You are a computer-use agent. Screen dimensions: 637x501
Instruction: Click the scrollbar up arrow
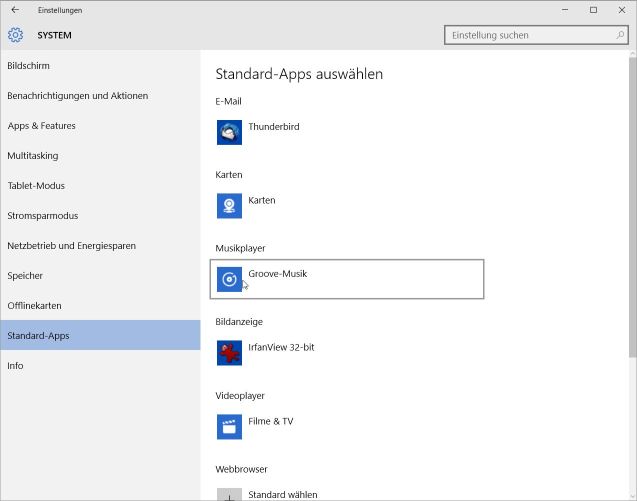633,54
